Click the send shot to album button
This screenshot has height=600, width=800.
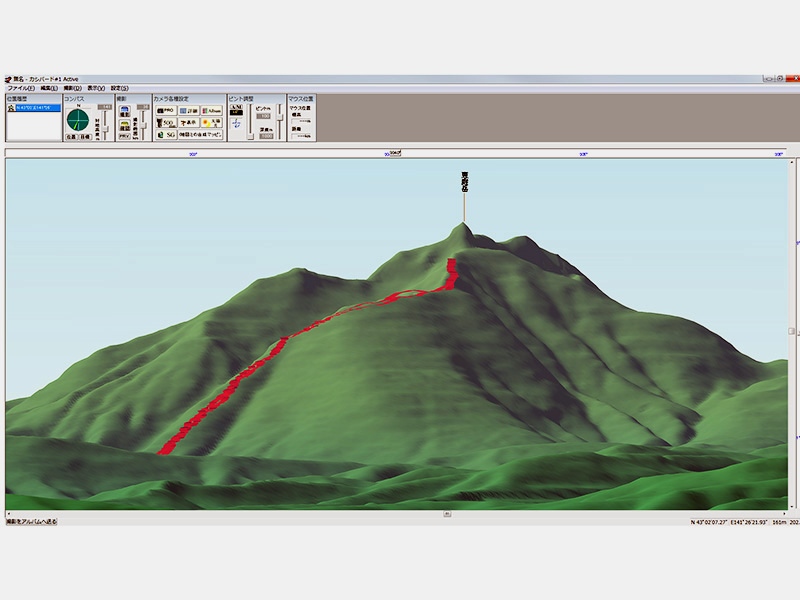coord(32,521)
